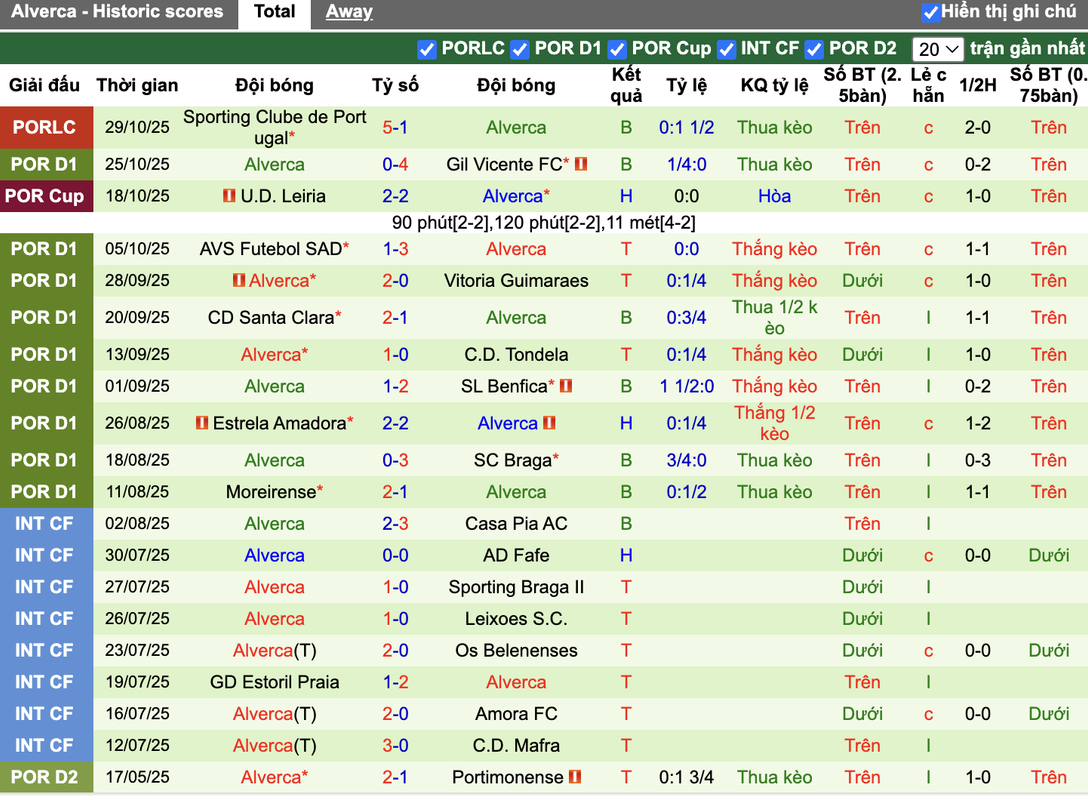Click the 1/2H column header
The height and width of the screenshot is (800, 1088).
978,85
